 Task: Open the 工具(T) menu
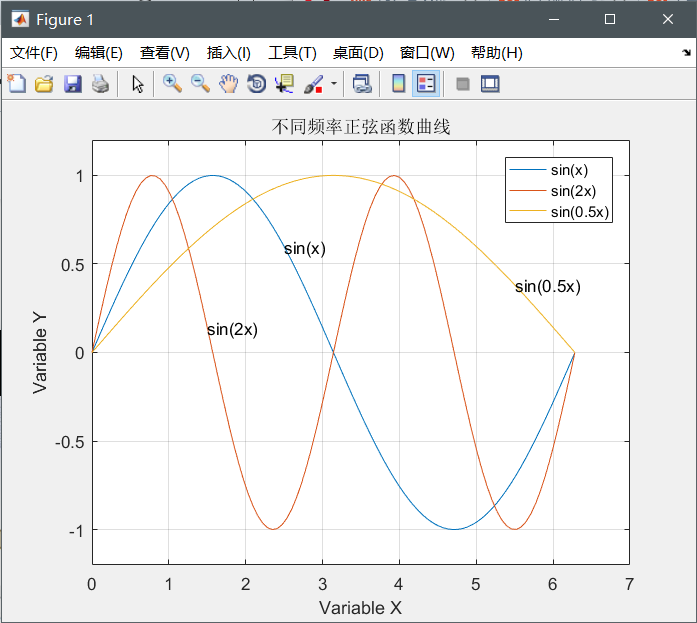(x=292, y=53)
